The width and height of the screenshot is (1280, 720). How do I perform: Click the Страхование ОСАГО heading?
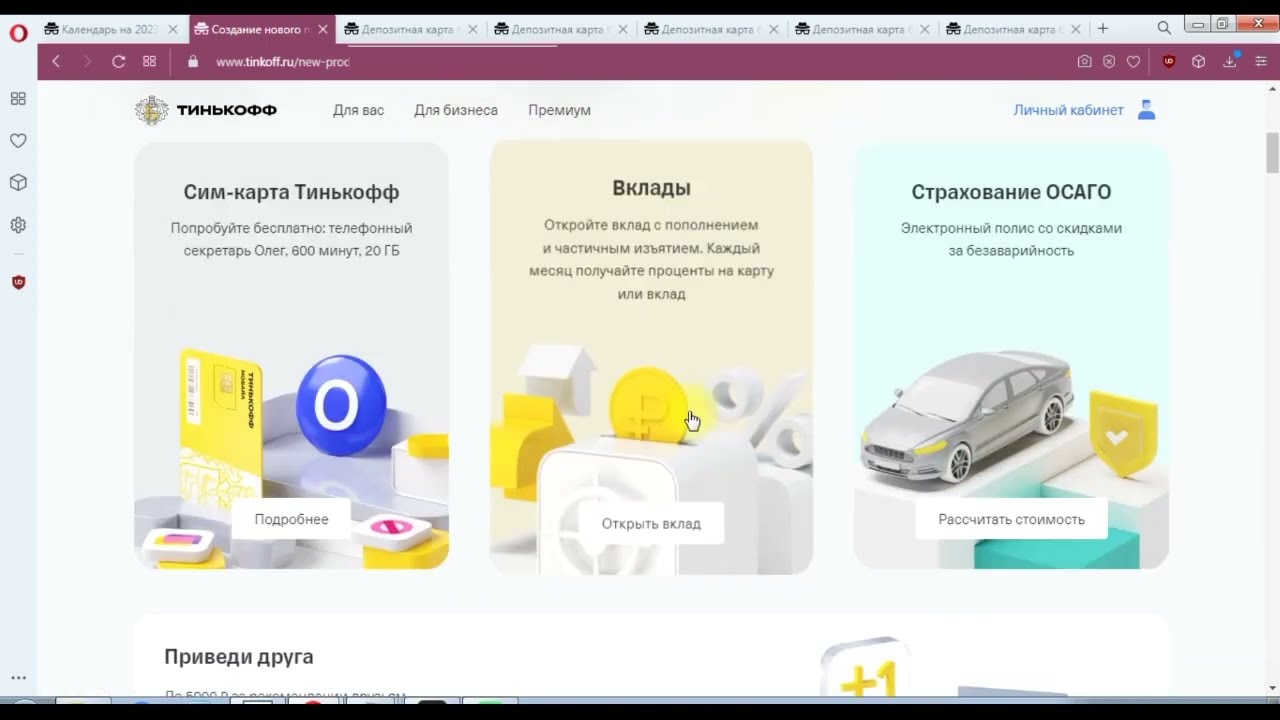[x=1011, y=192]
